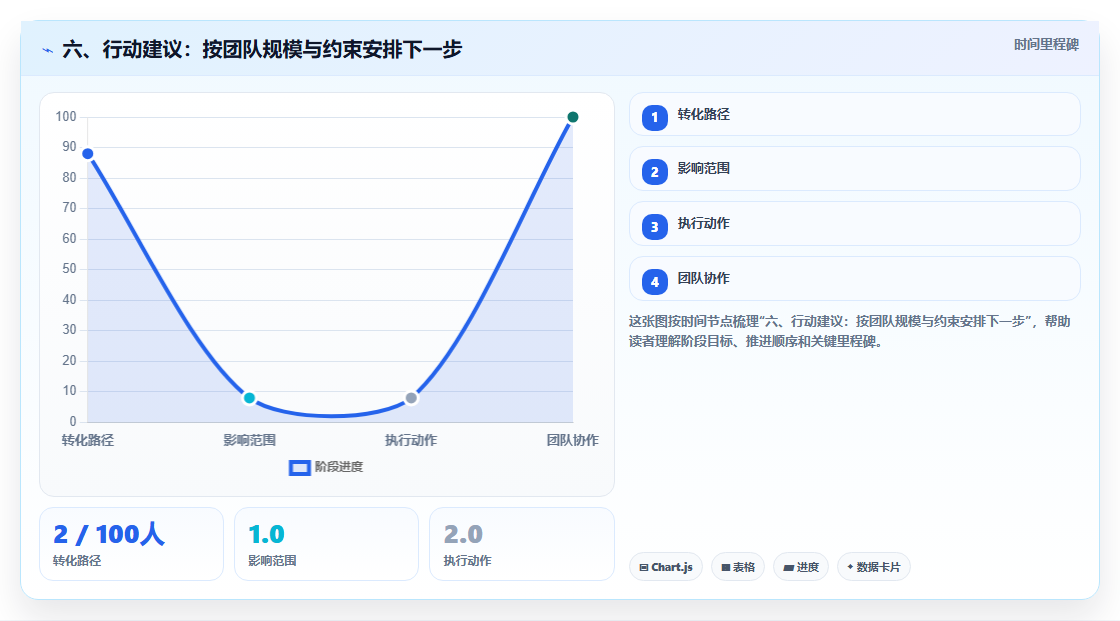
Task: Click the x-axis label 转化路径
Action: (88, 440)
